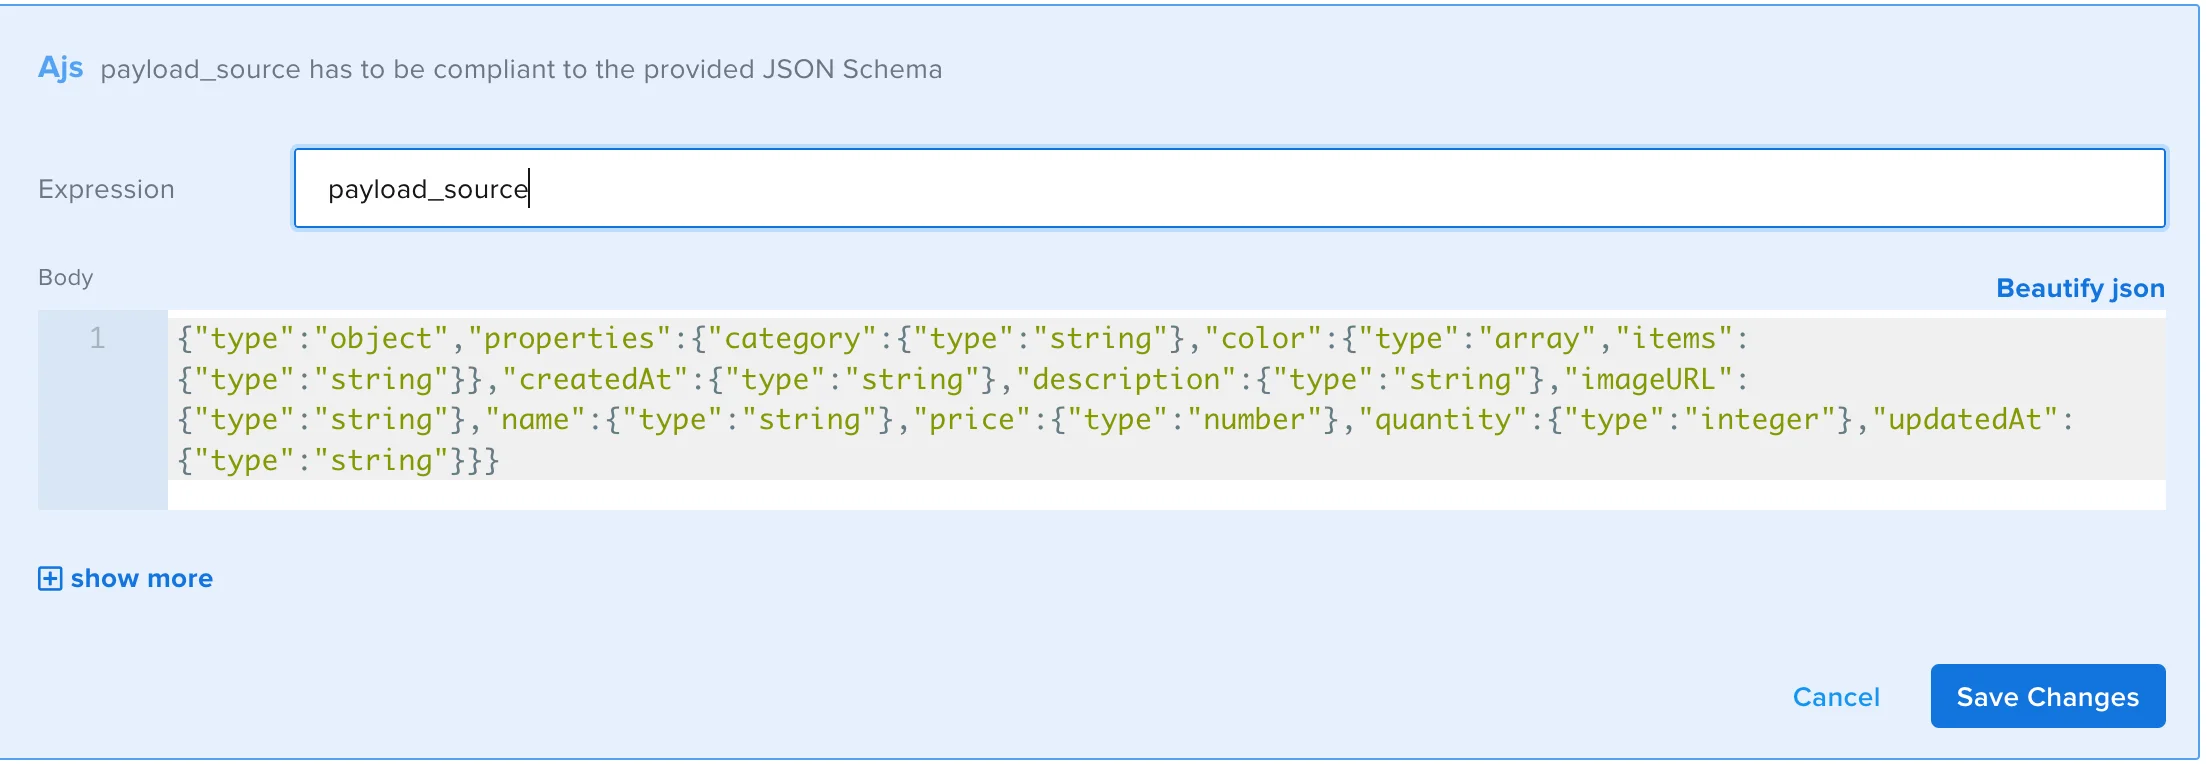Click the "updatedAt" key in schema
Image resolution: width=2206 pixels, height=764 pixels.
[1964, 420]
